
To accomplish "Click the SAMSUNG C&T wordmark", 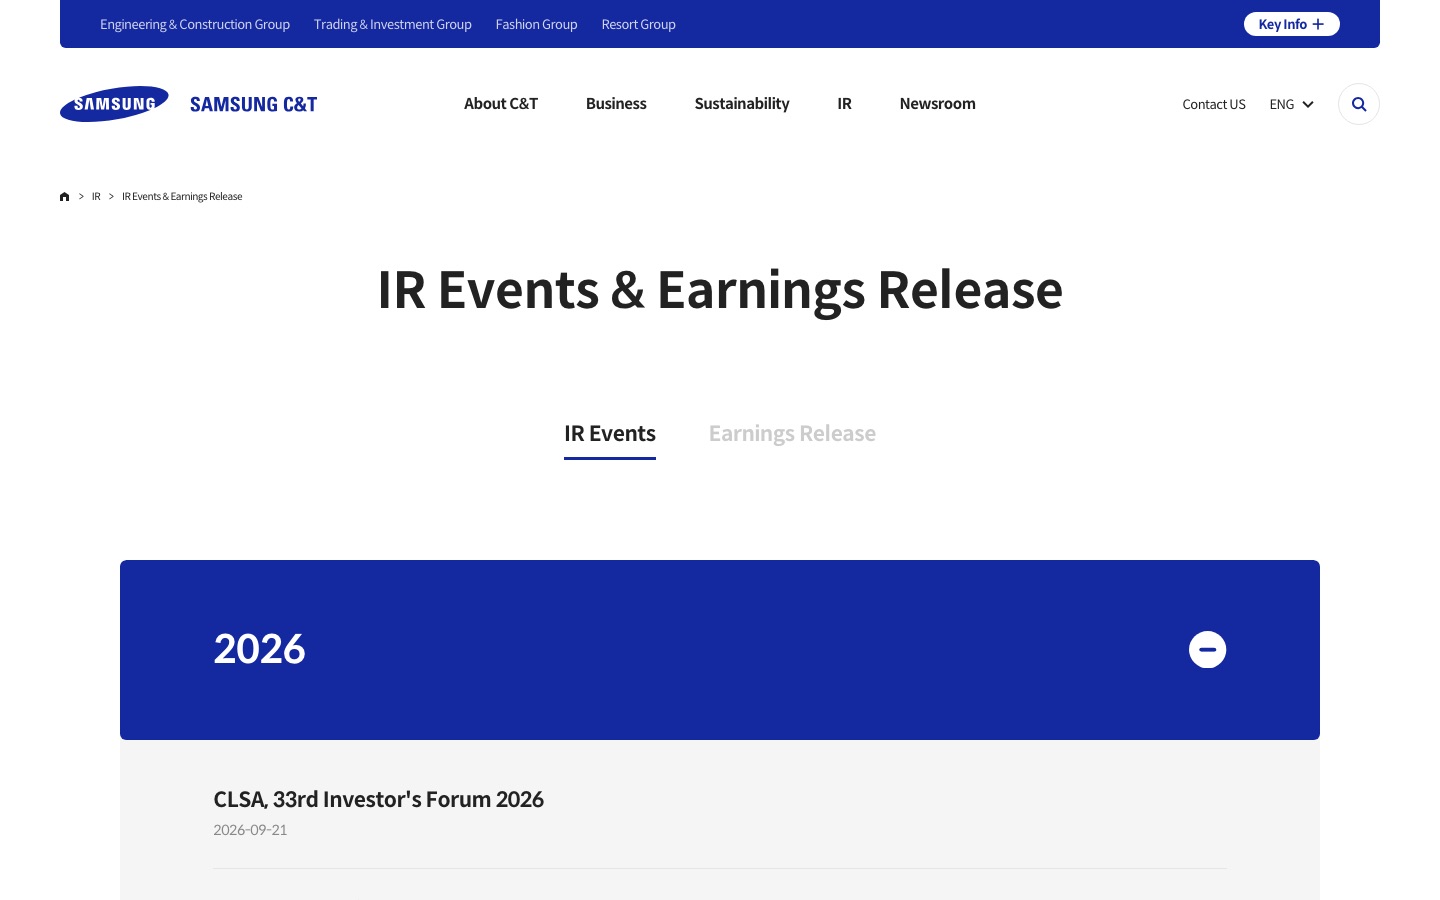I will tap(253, 104).
